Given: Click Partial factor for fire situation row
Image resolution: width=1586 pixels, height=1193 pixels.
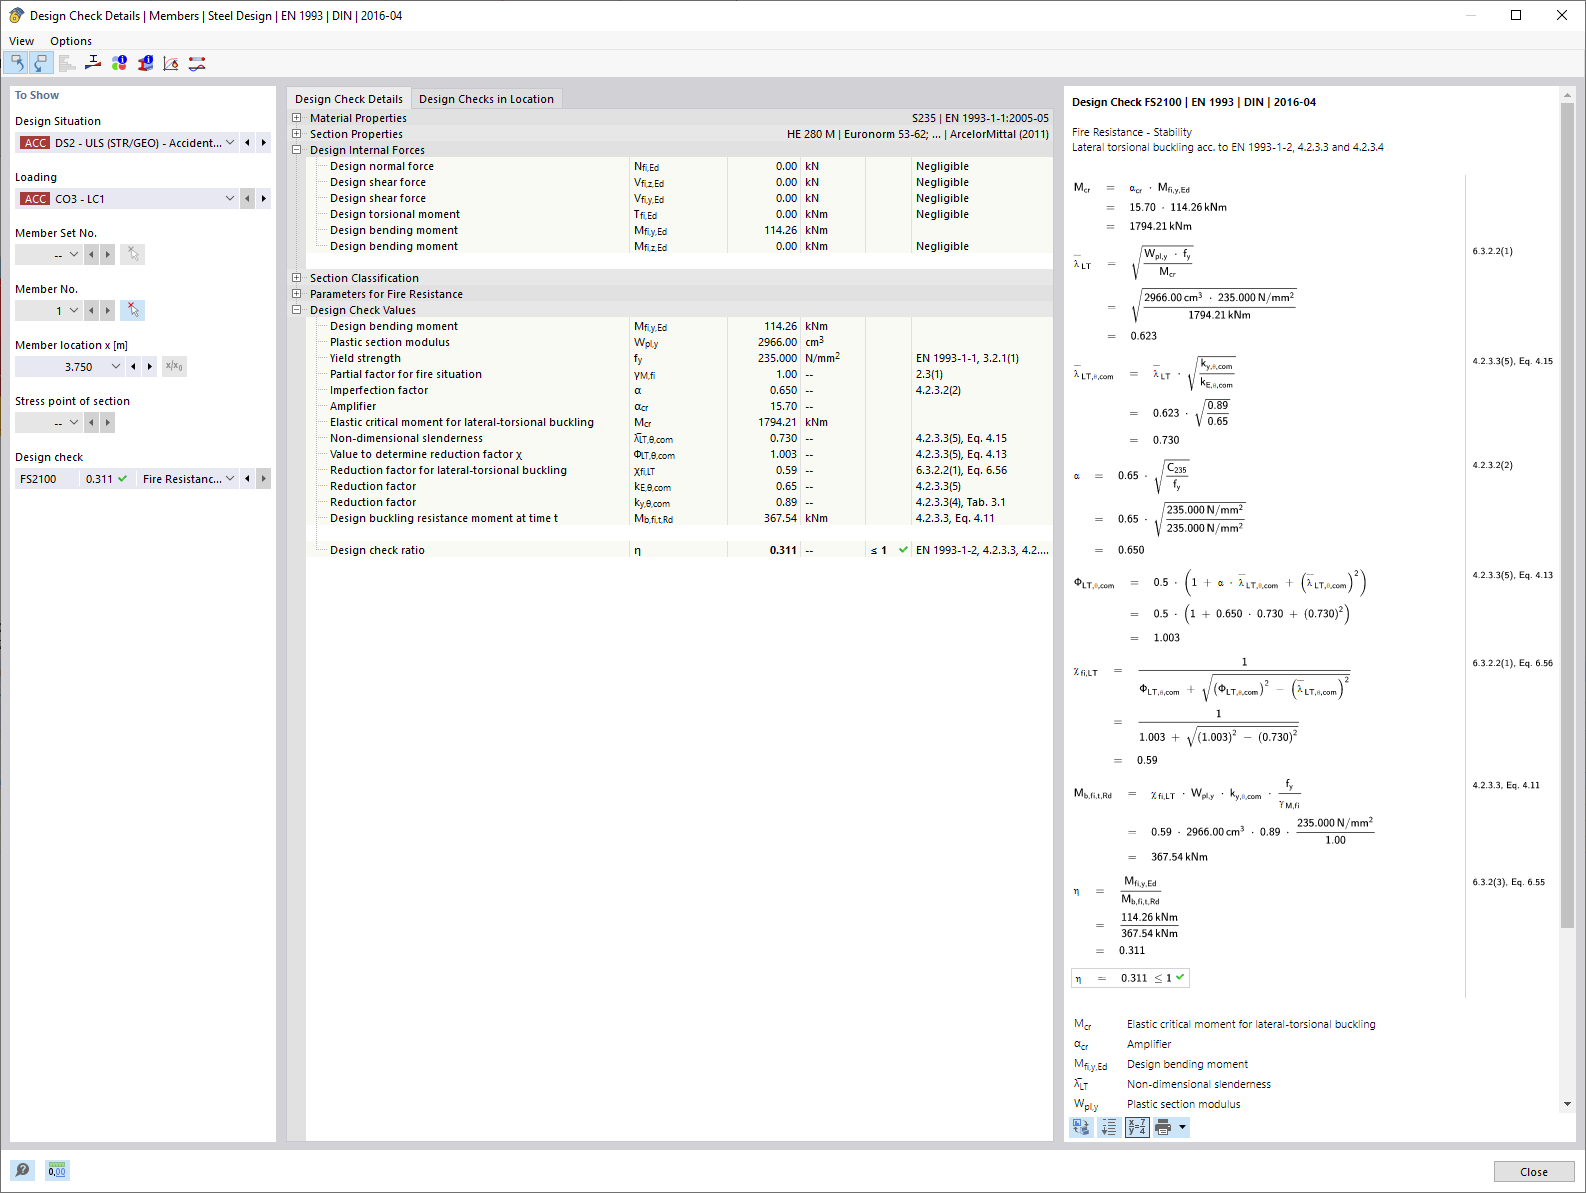Looking at the screenshot, I should [x=679, y=374].
